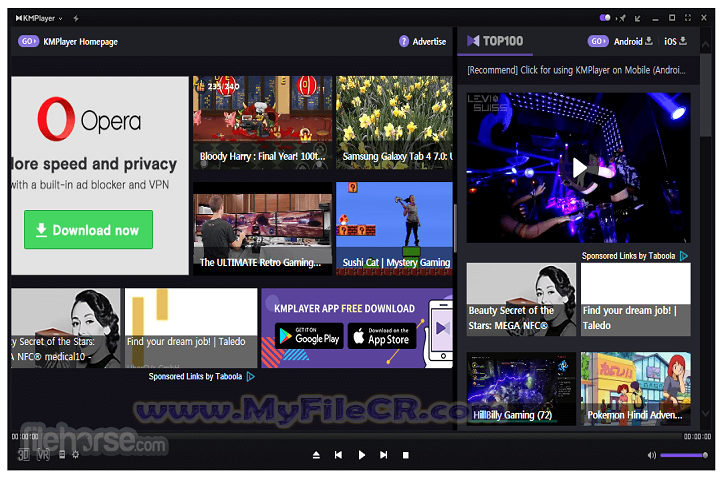Click GO button next to Android

pos(598,41)
